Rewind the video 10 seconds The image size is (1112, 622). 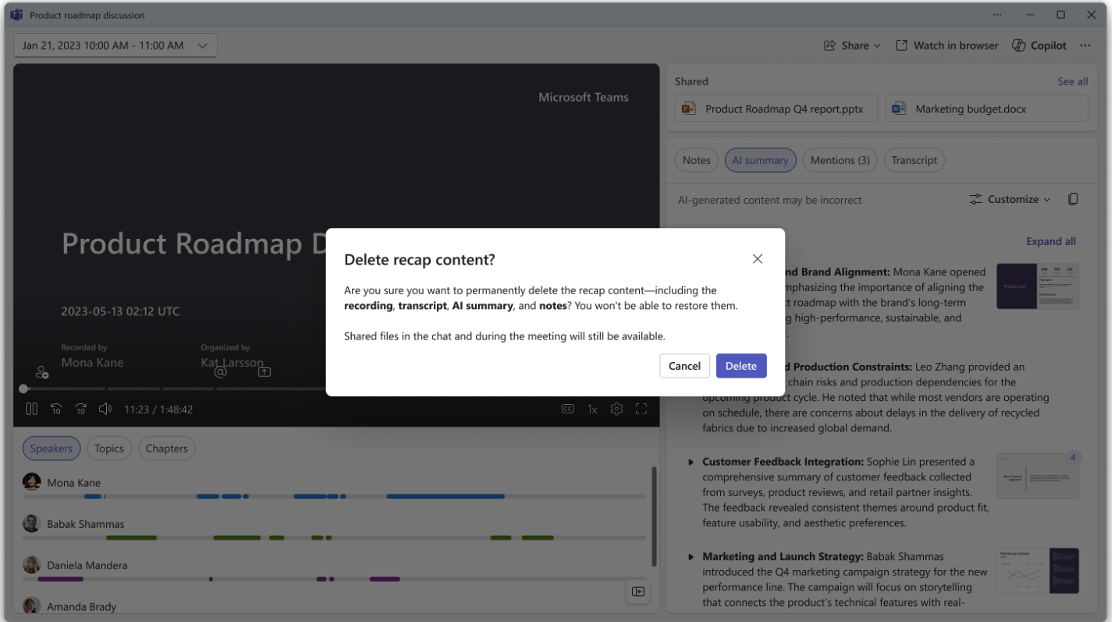[x=56, y=409]
